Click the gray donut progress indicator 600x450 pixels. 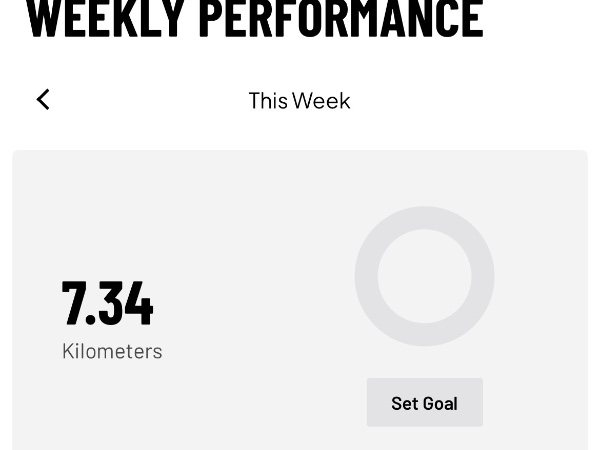pyautogui.click(x=365, y=276)
